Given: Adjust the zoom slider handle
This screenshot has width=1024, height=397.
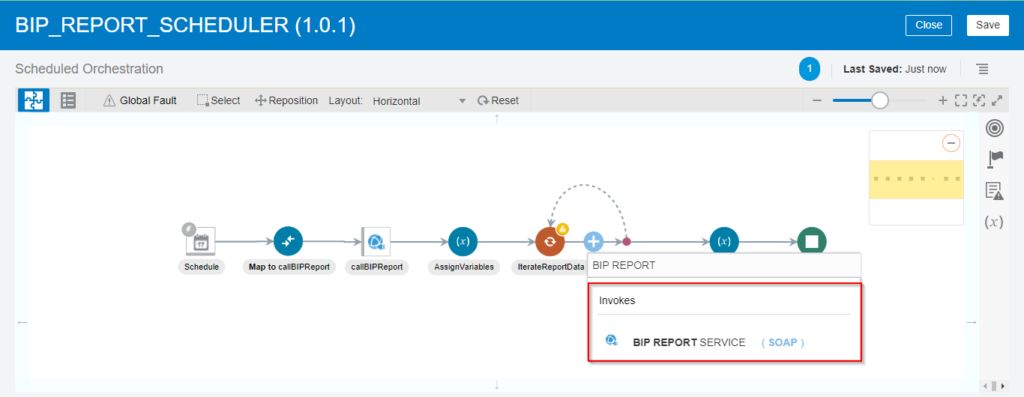Looking at the screenshot, I should pyautogui.click(x=880, y=101).
